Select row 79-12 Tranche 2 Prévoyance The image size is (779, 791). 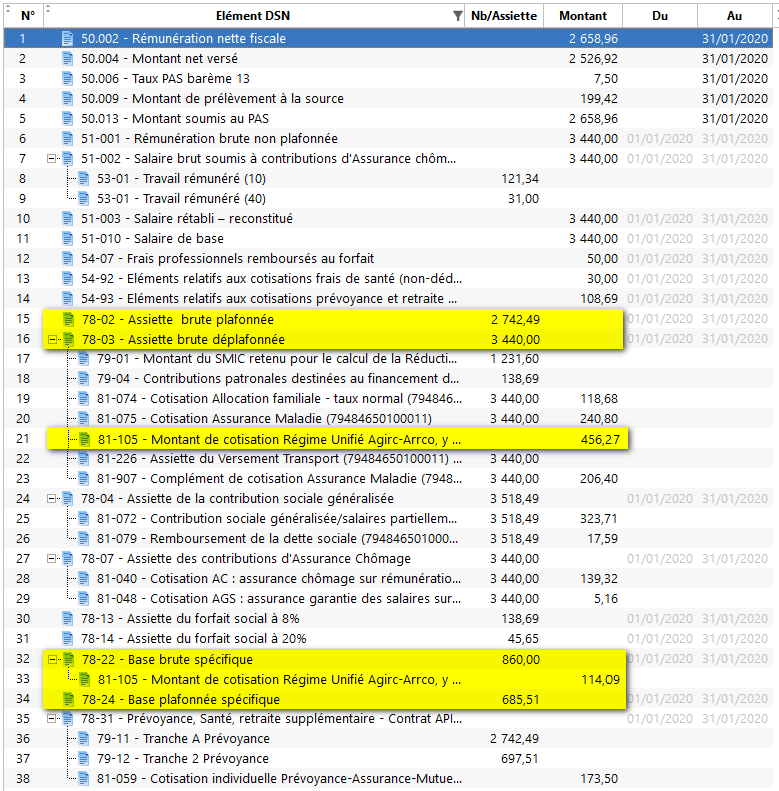pyautogui.click(x=388, y=758)
